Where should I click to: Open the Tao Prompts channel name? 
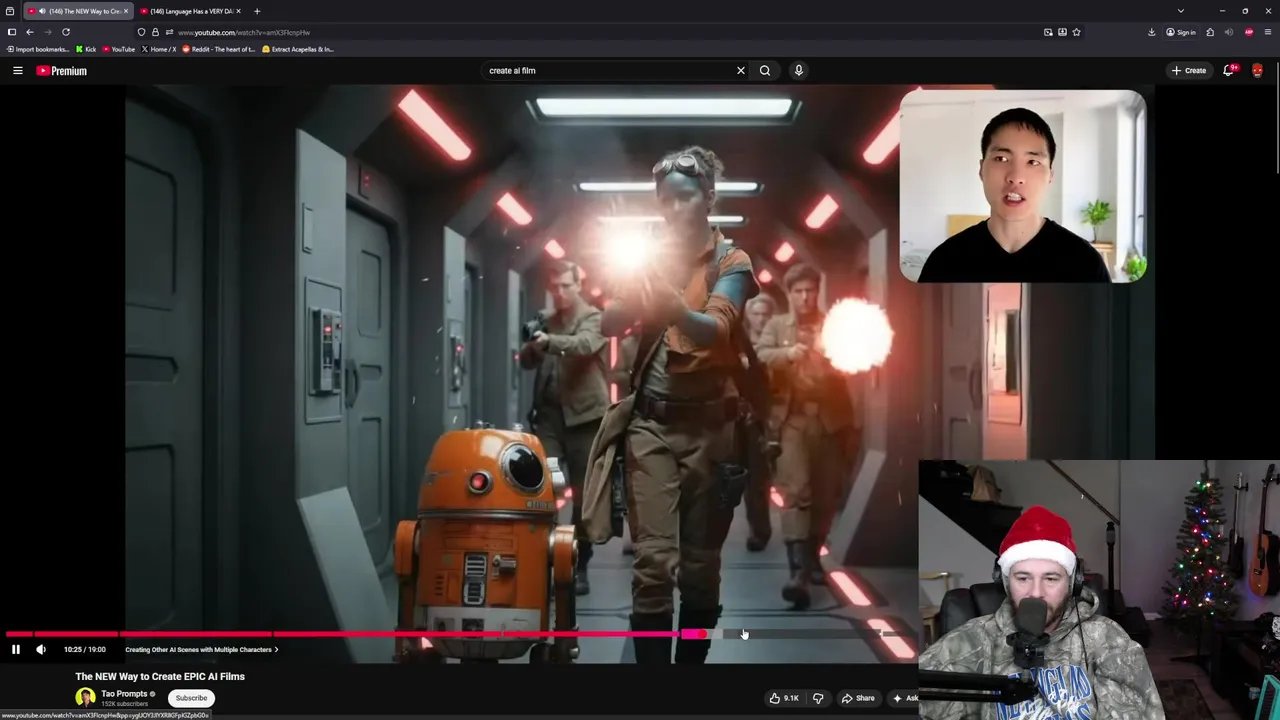coord(124,693)
